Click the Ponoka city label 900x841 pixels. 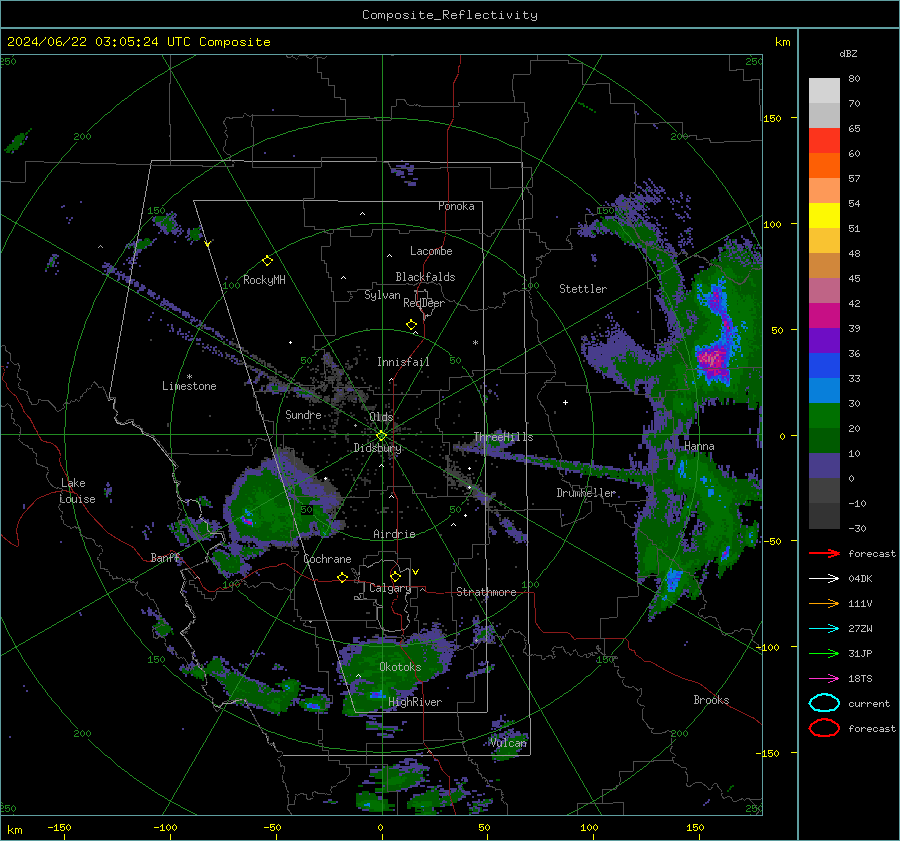456,206
